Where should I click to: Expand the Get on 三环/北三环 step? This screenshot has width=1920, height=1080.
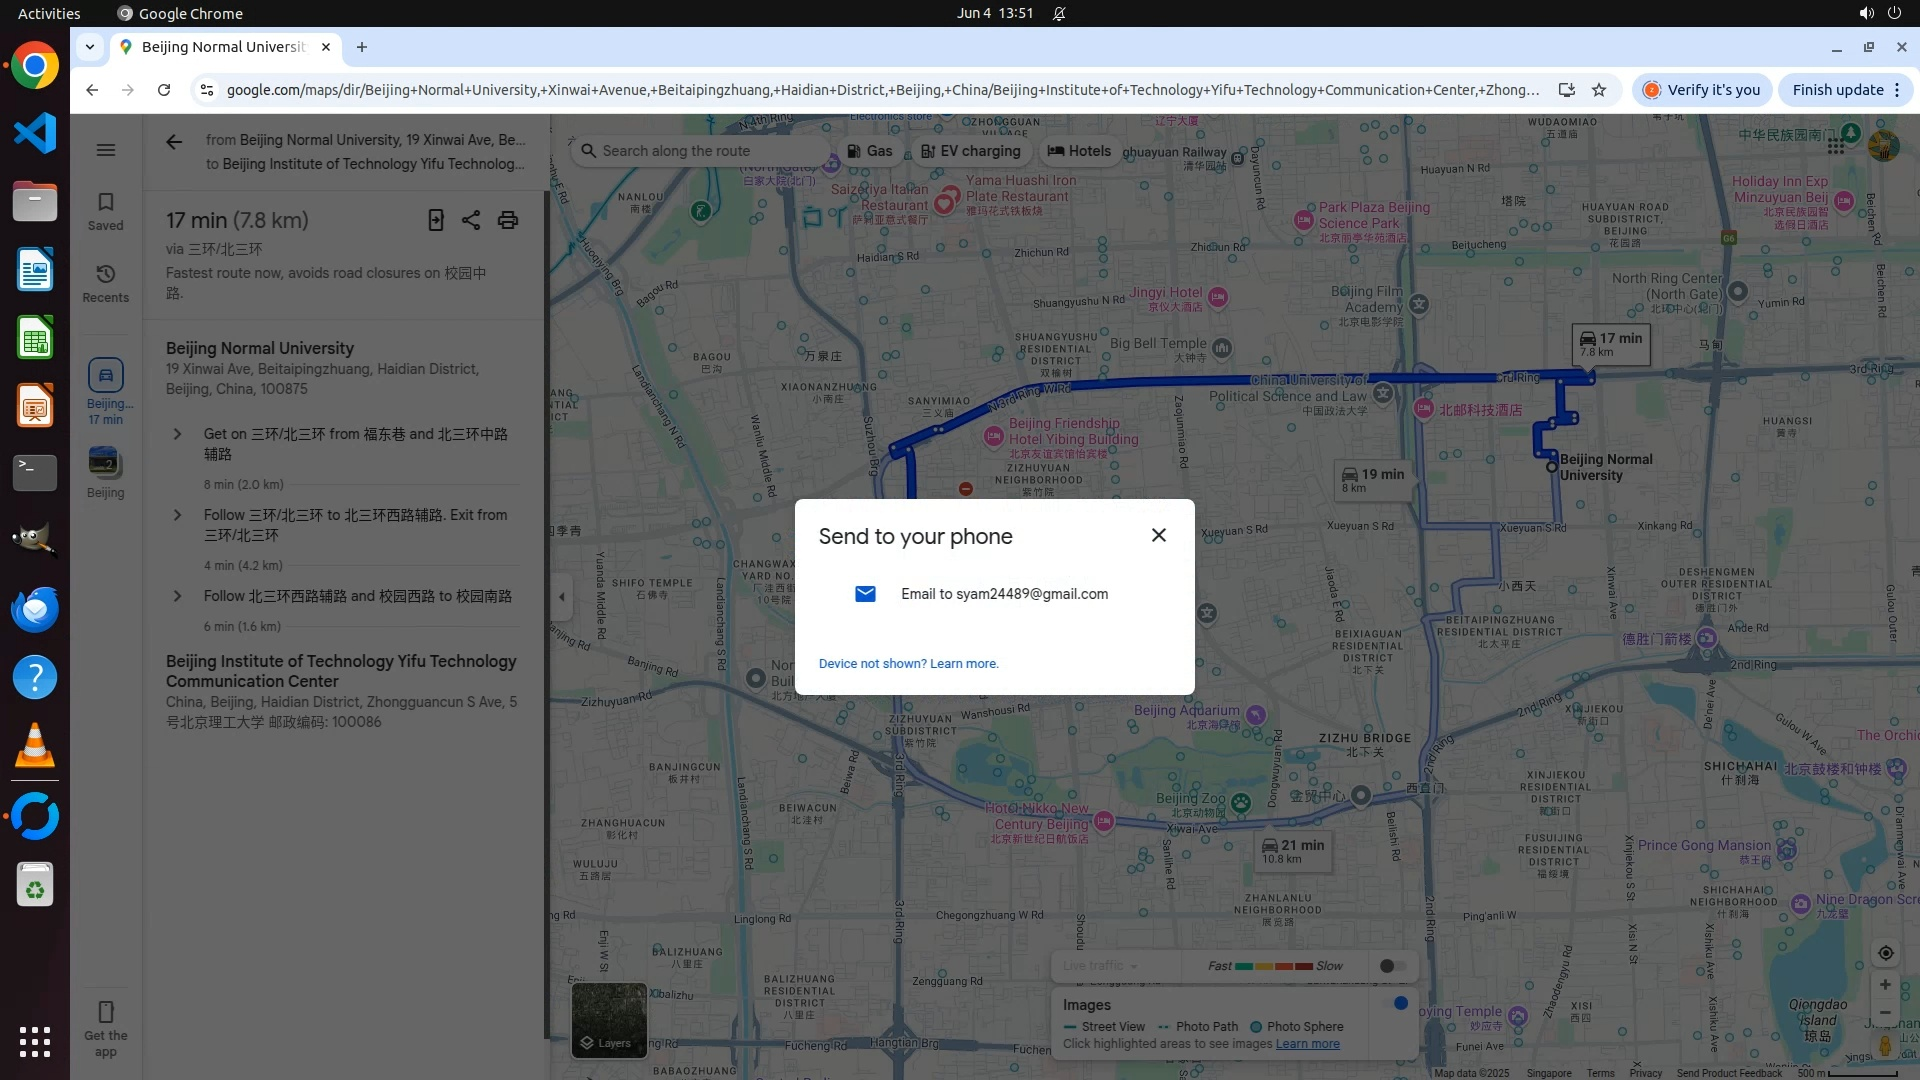(178, 434)
